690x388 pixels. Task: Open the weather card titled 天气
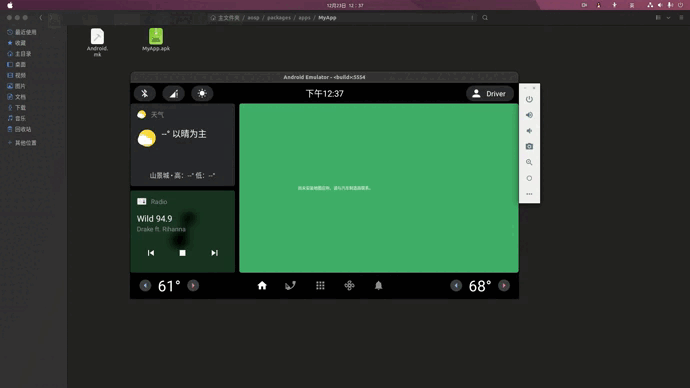183,145
